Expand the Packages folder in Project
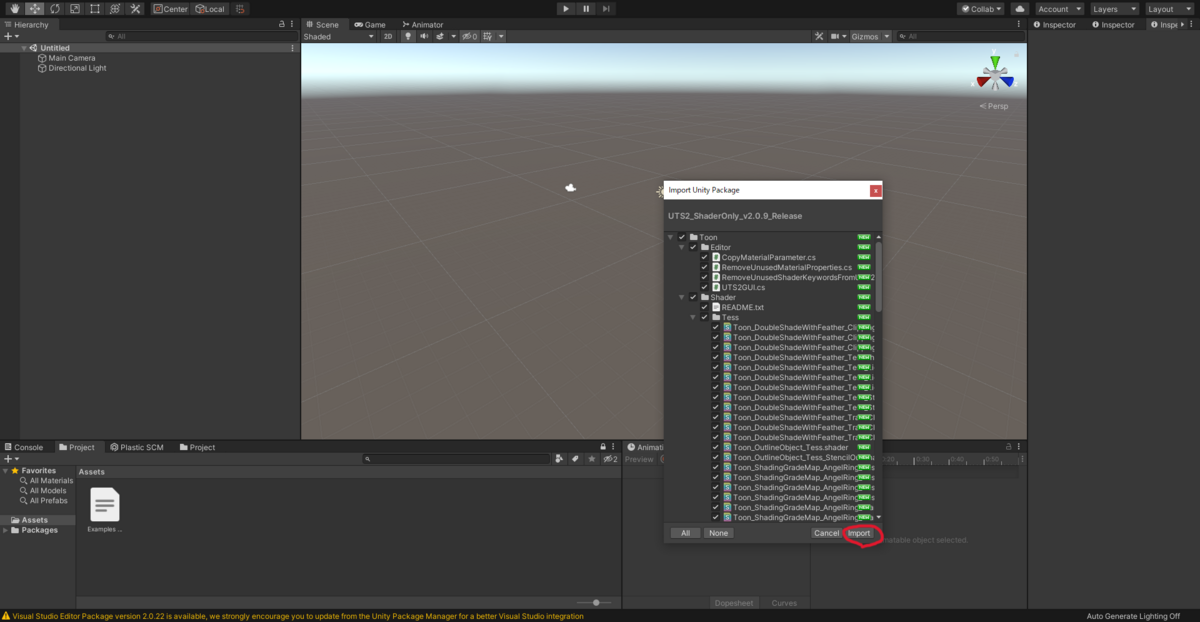 5,530
